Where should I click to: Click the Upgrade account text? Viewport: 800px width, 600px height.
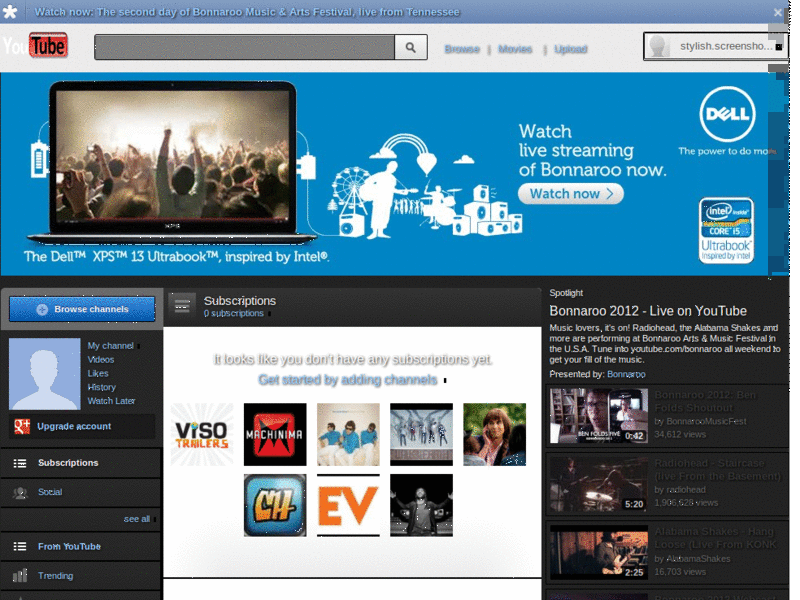74,426
